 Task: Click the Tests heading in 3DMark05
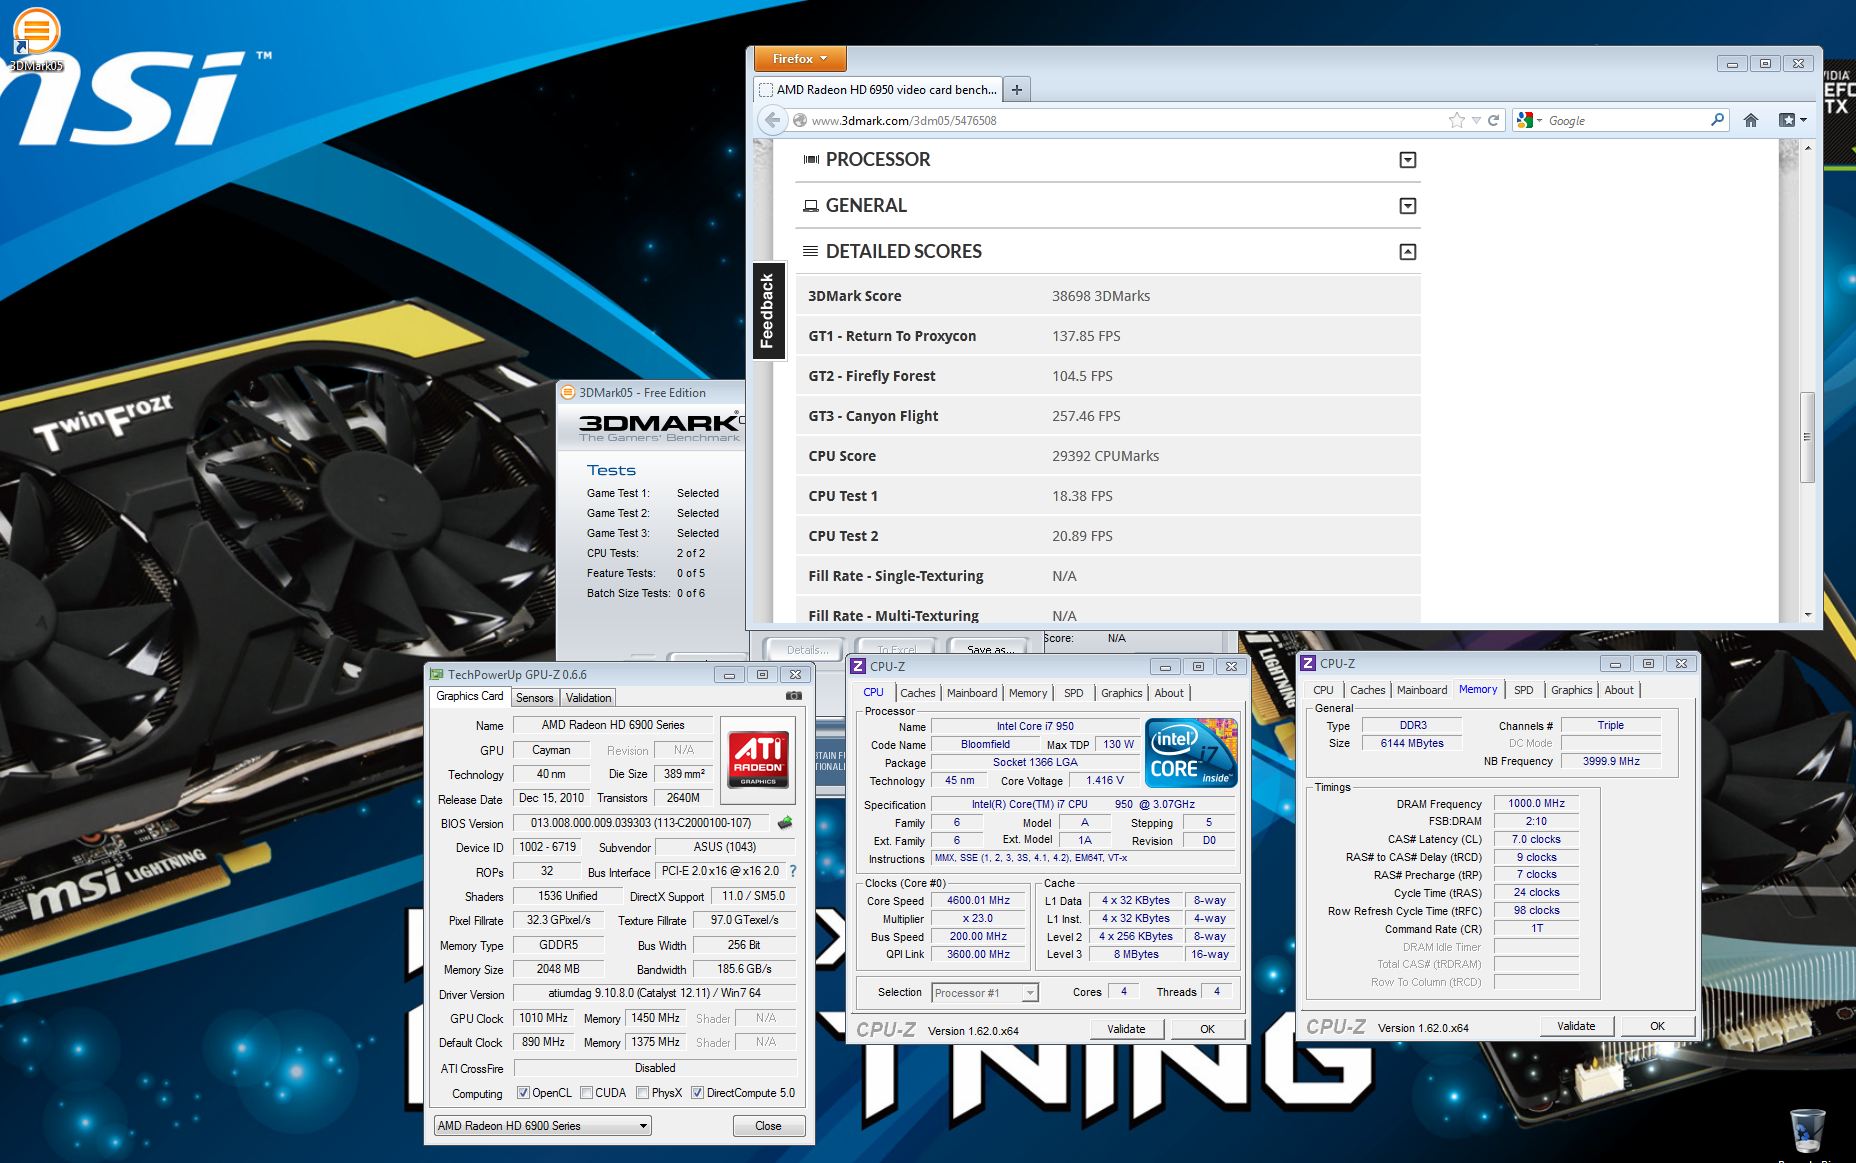point(611,470)
